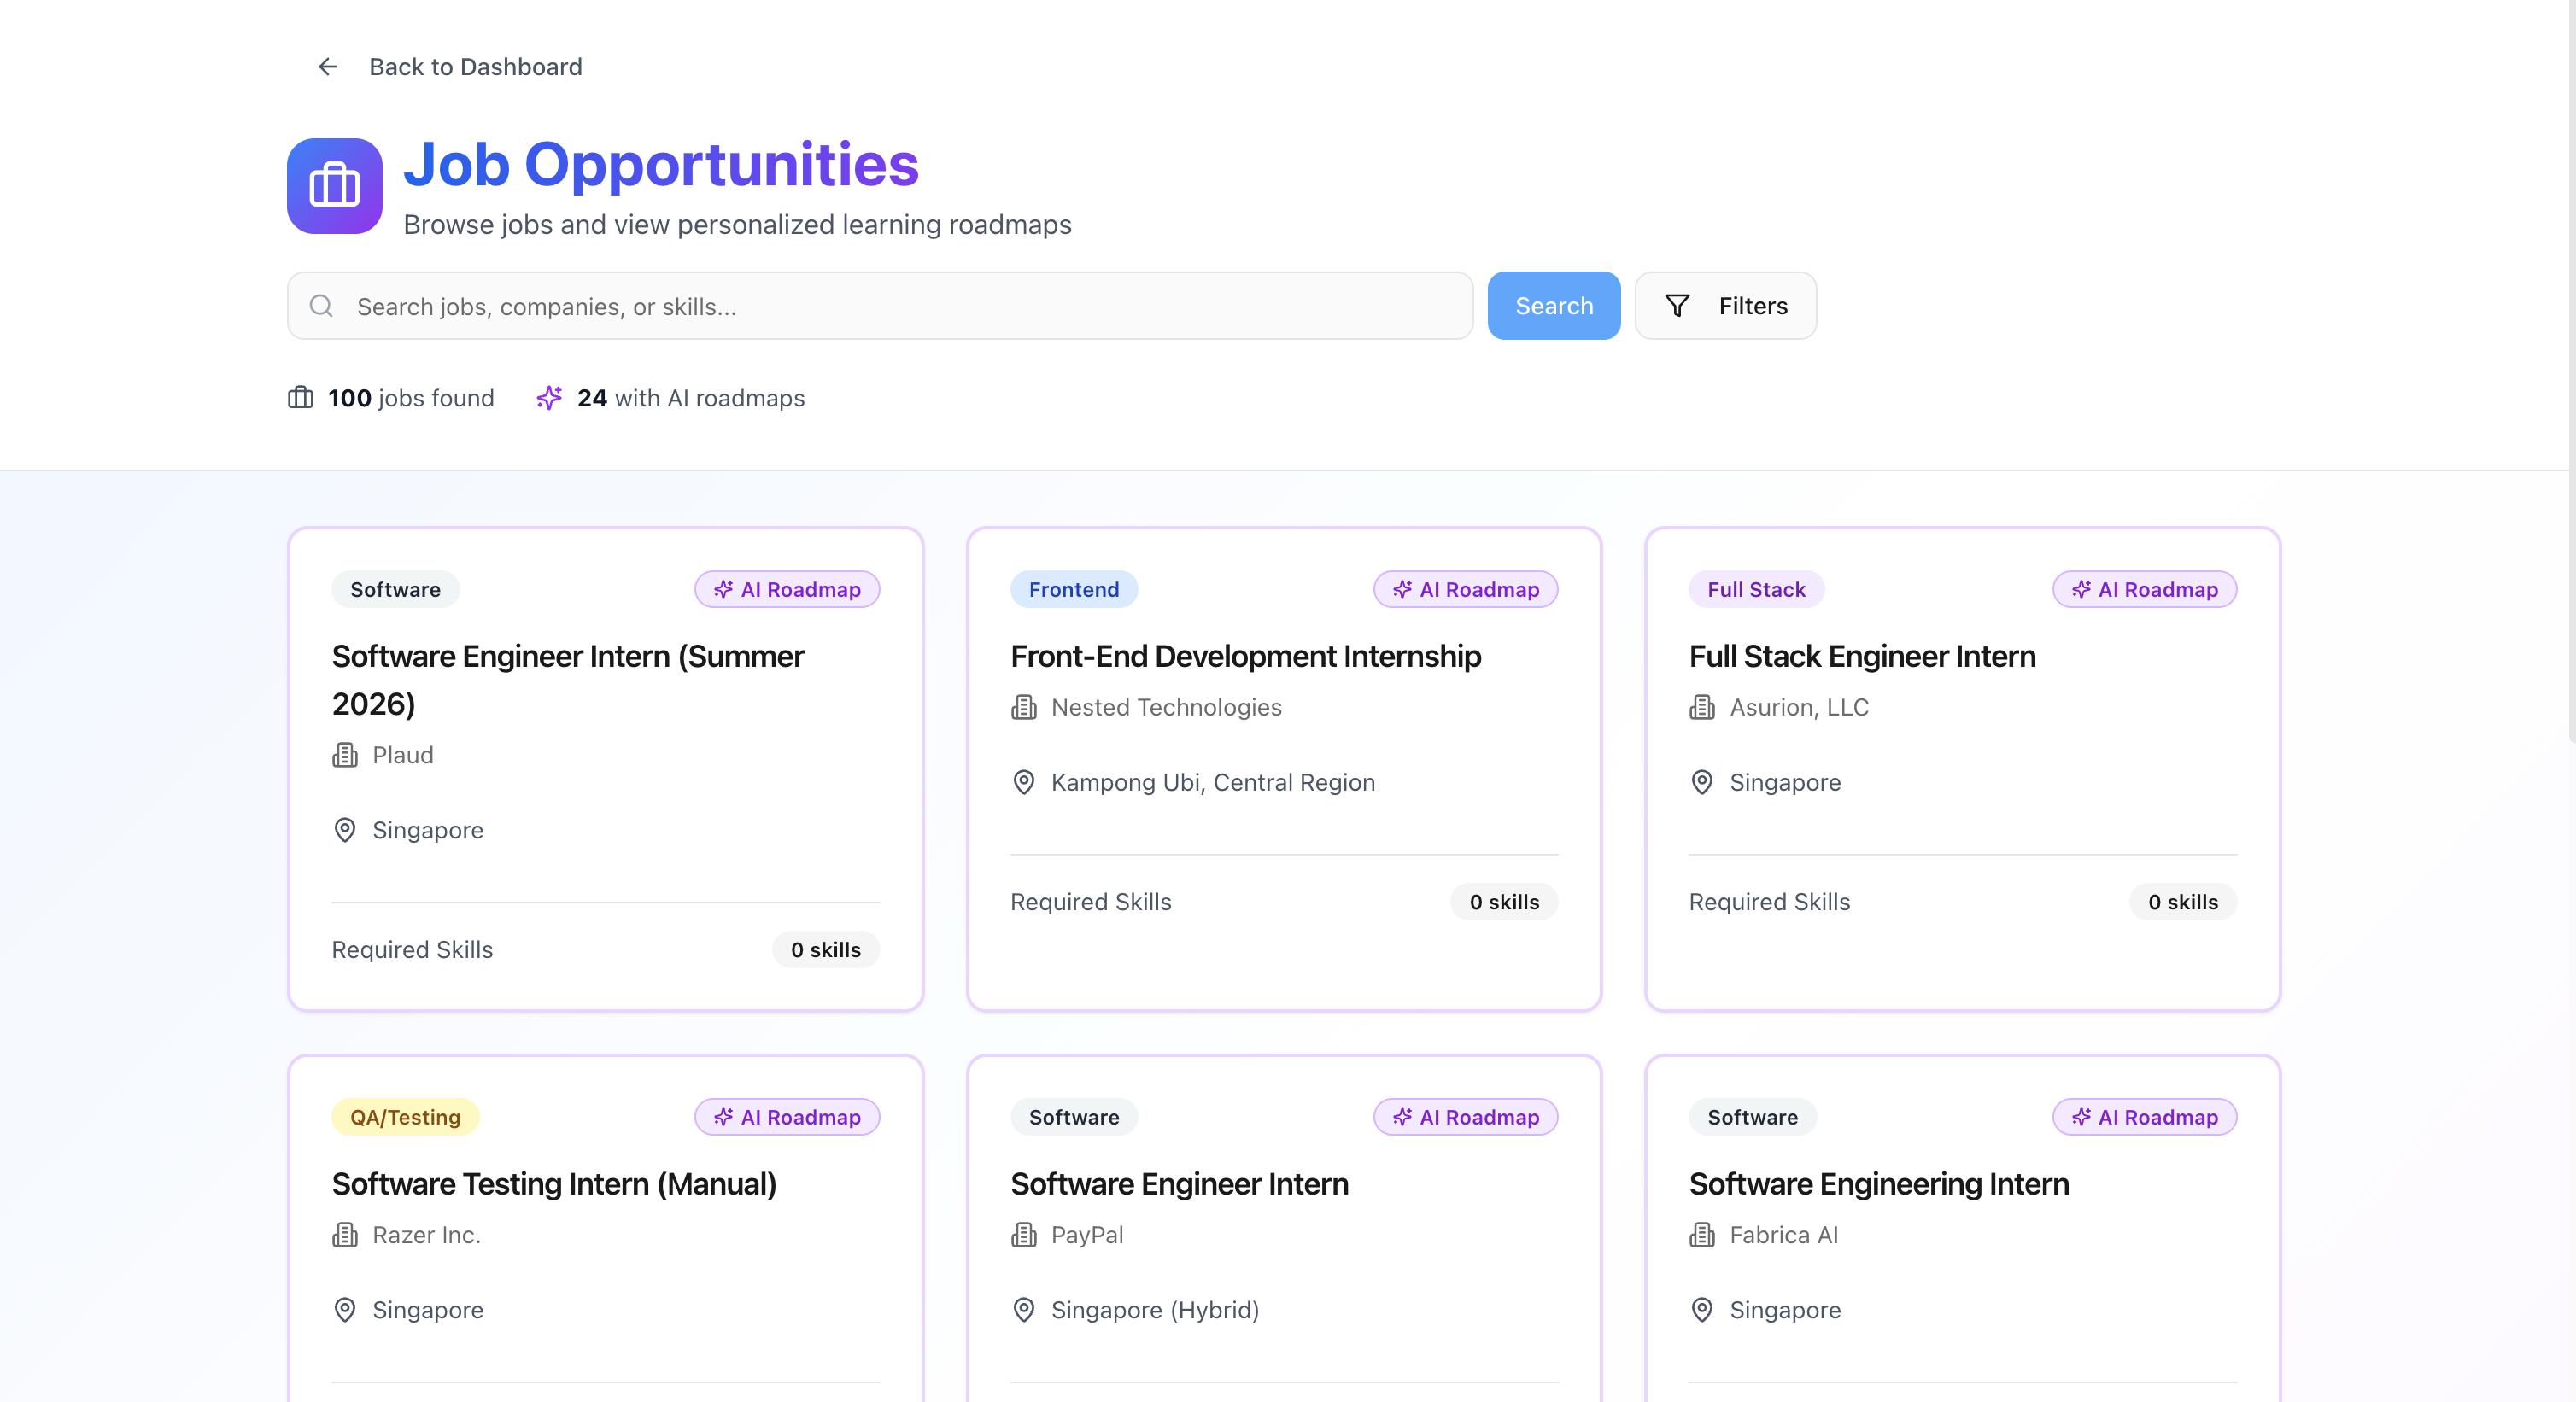2576x1402 pixels.
Task: Click the briefcase logo beside Job Opportunities
Action: click(334, 186)
